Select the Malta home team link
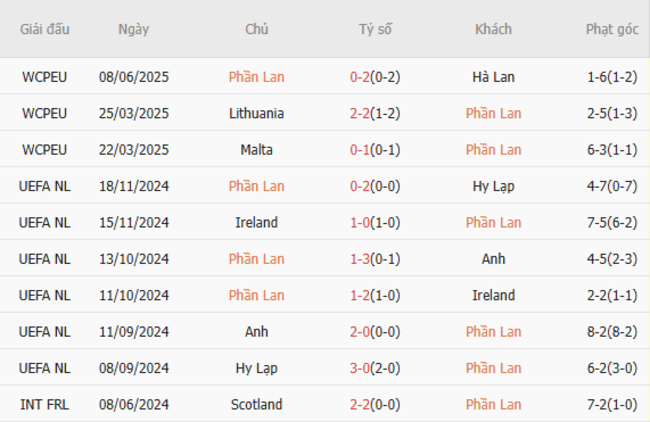The width and height of the screenshot is (650, 422). [256, 150]
